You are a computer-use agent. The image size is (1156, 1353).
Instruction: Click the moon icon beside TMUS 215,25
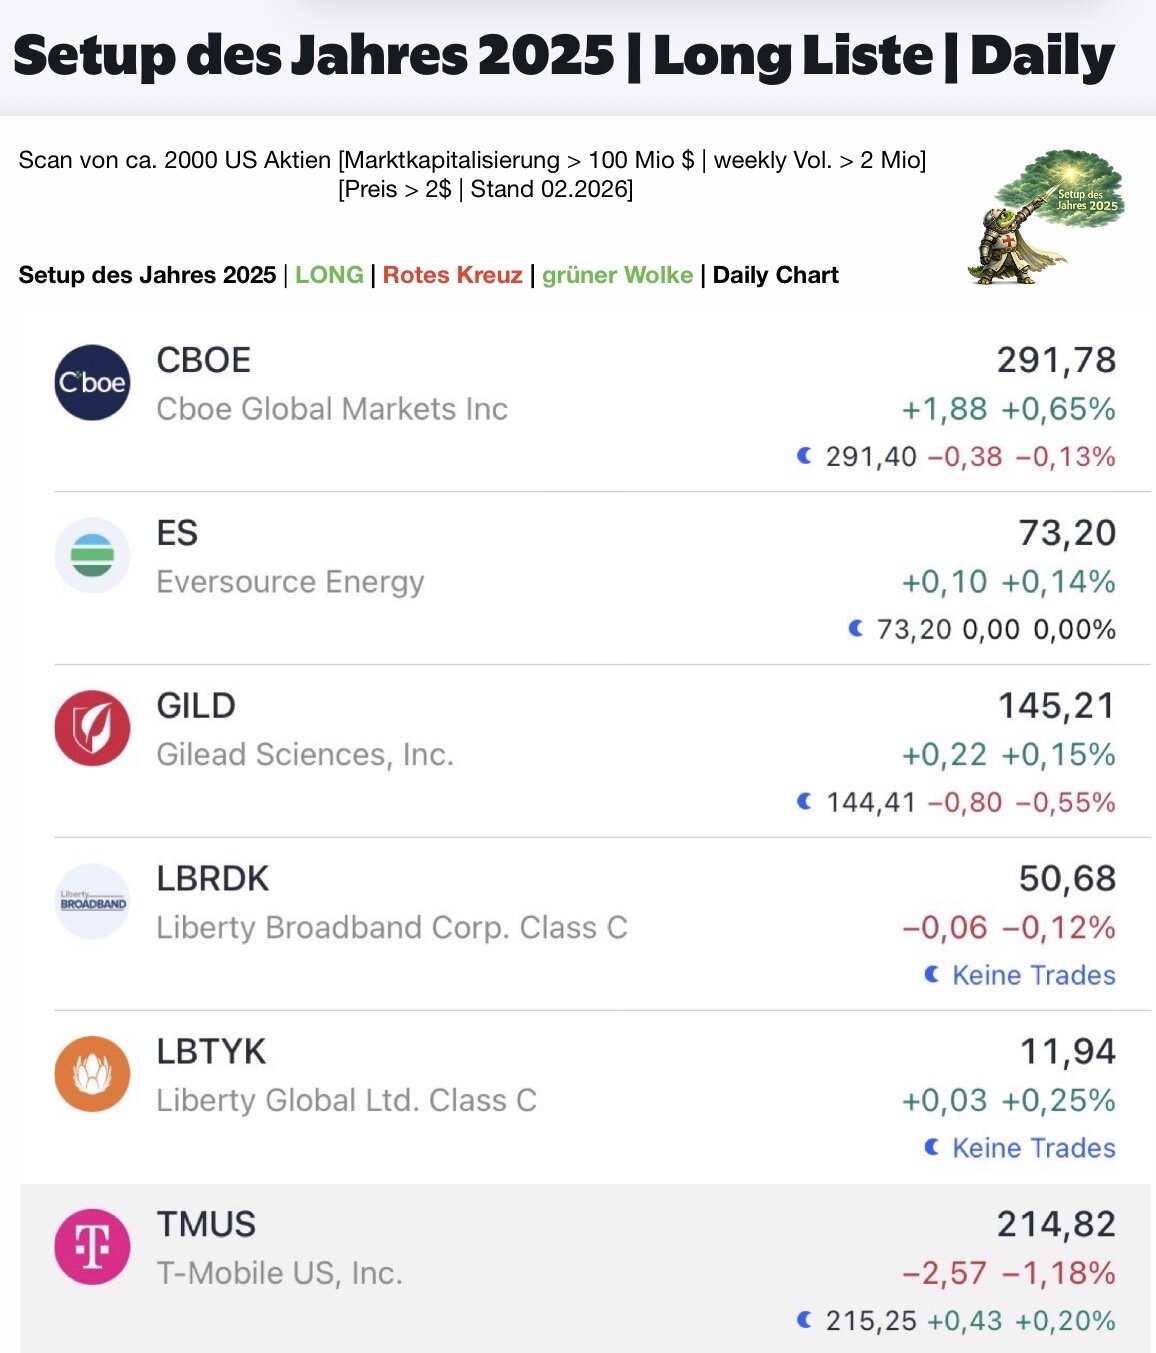coord(804,1320)
